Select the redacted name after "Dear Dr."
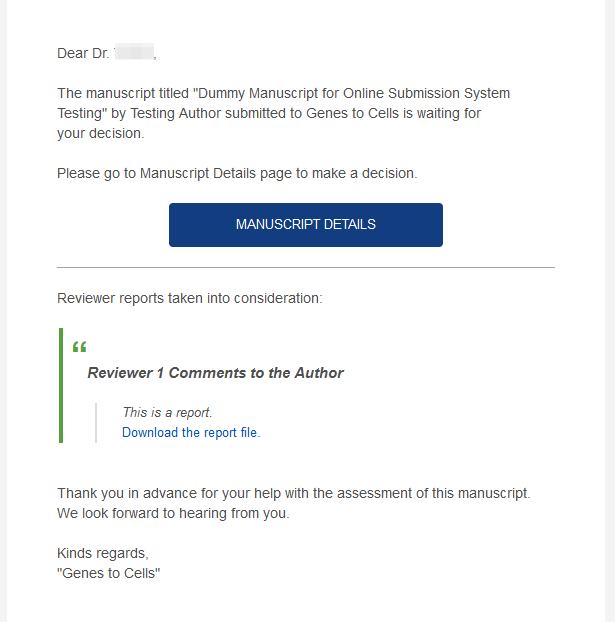This screenshot has width=615, height=622. click(134, 52)
